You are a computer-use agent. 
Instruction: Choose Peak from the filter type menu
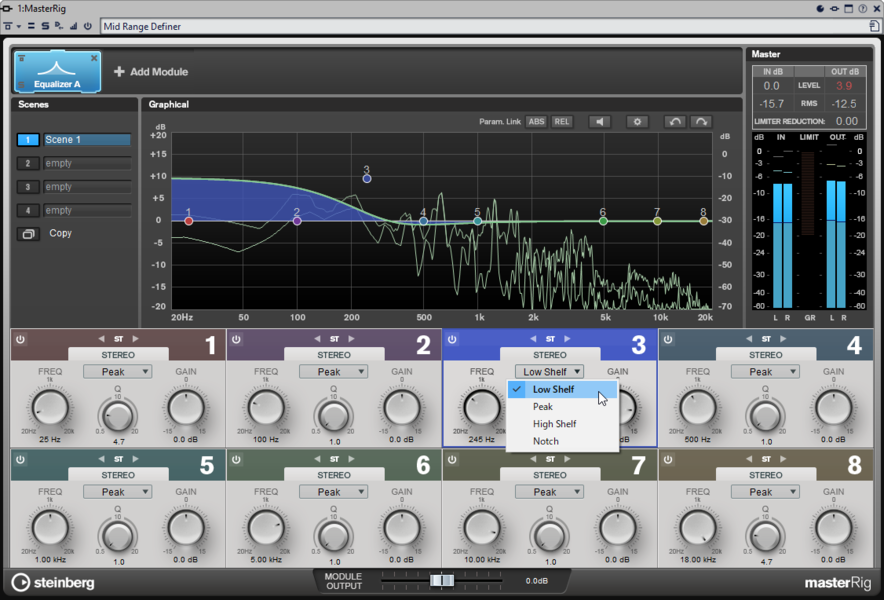click(562, 407)
